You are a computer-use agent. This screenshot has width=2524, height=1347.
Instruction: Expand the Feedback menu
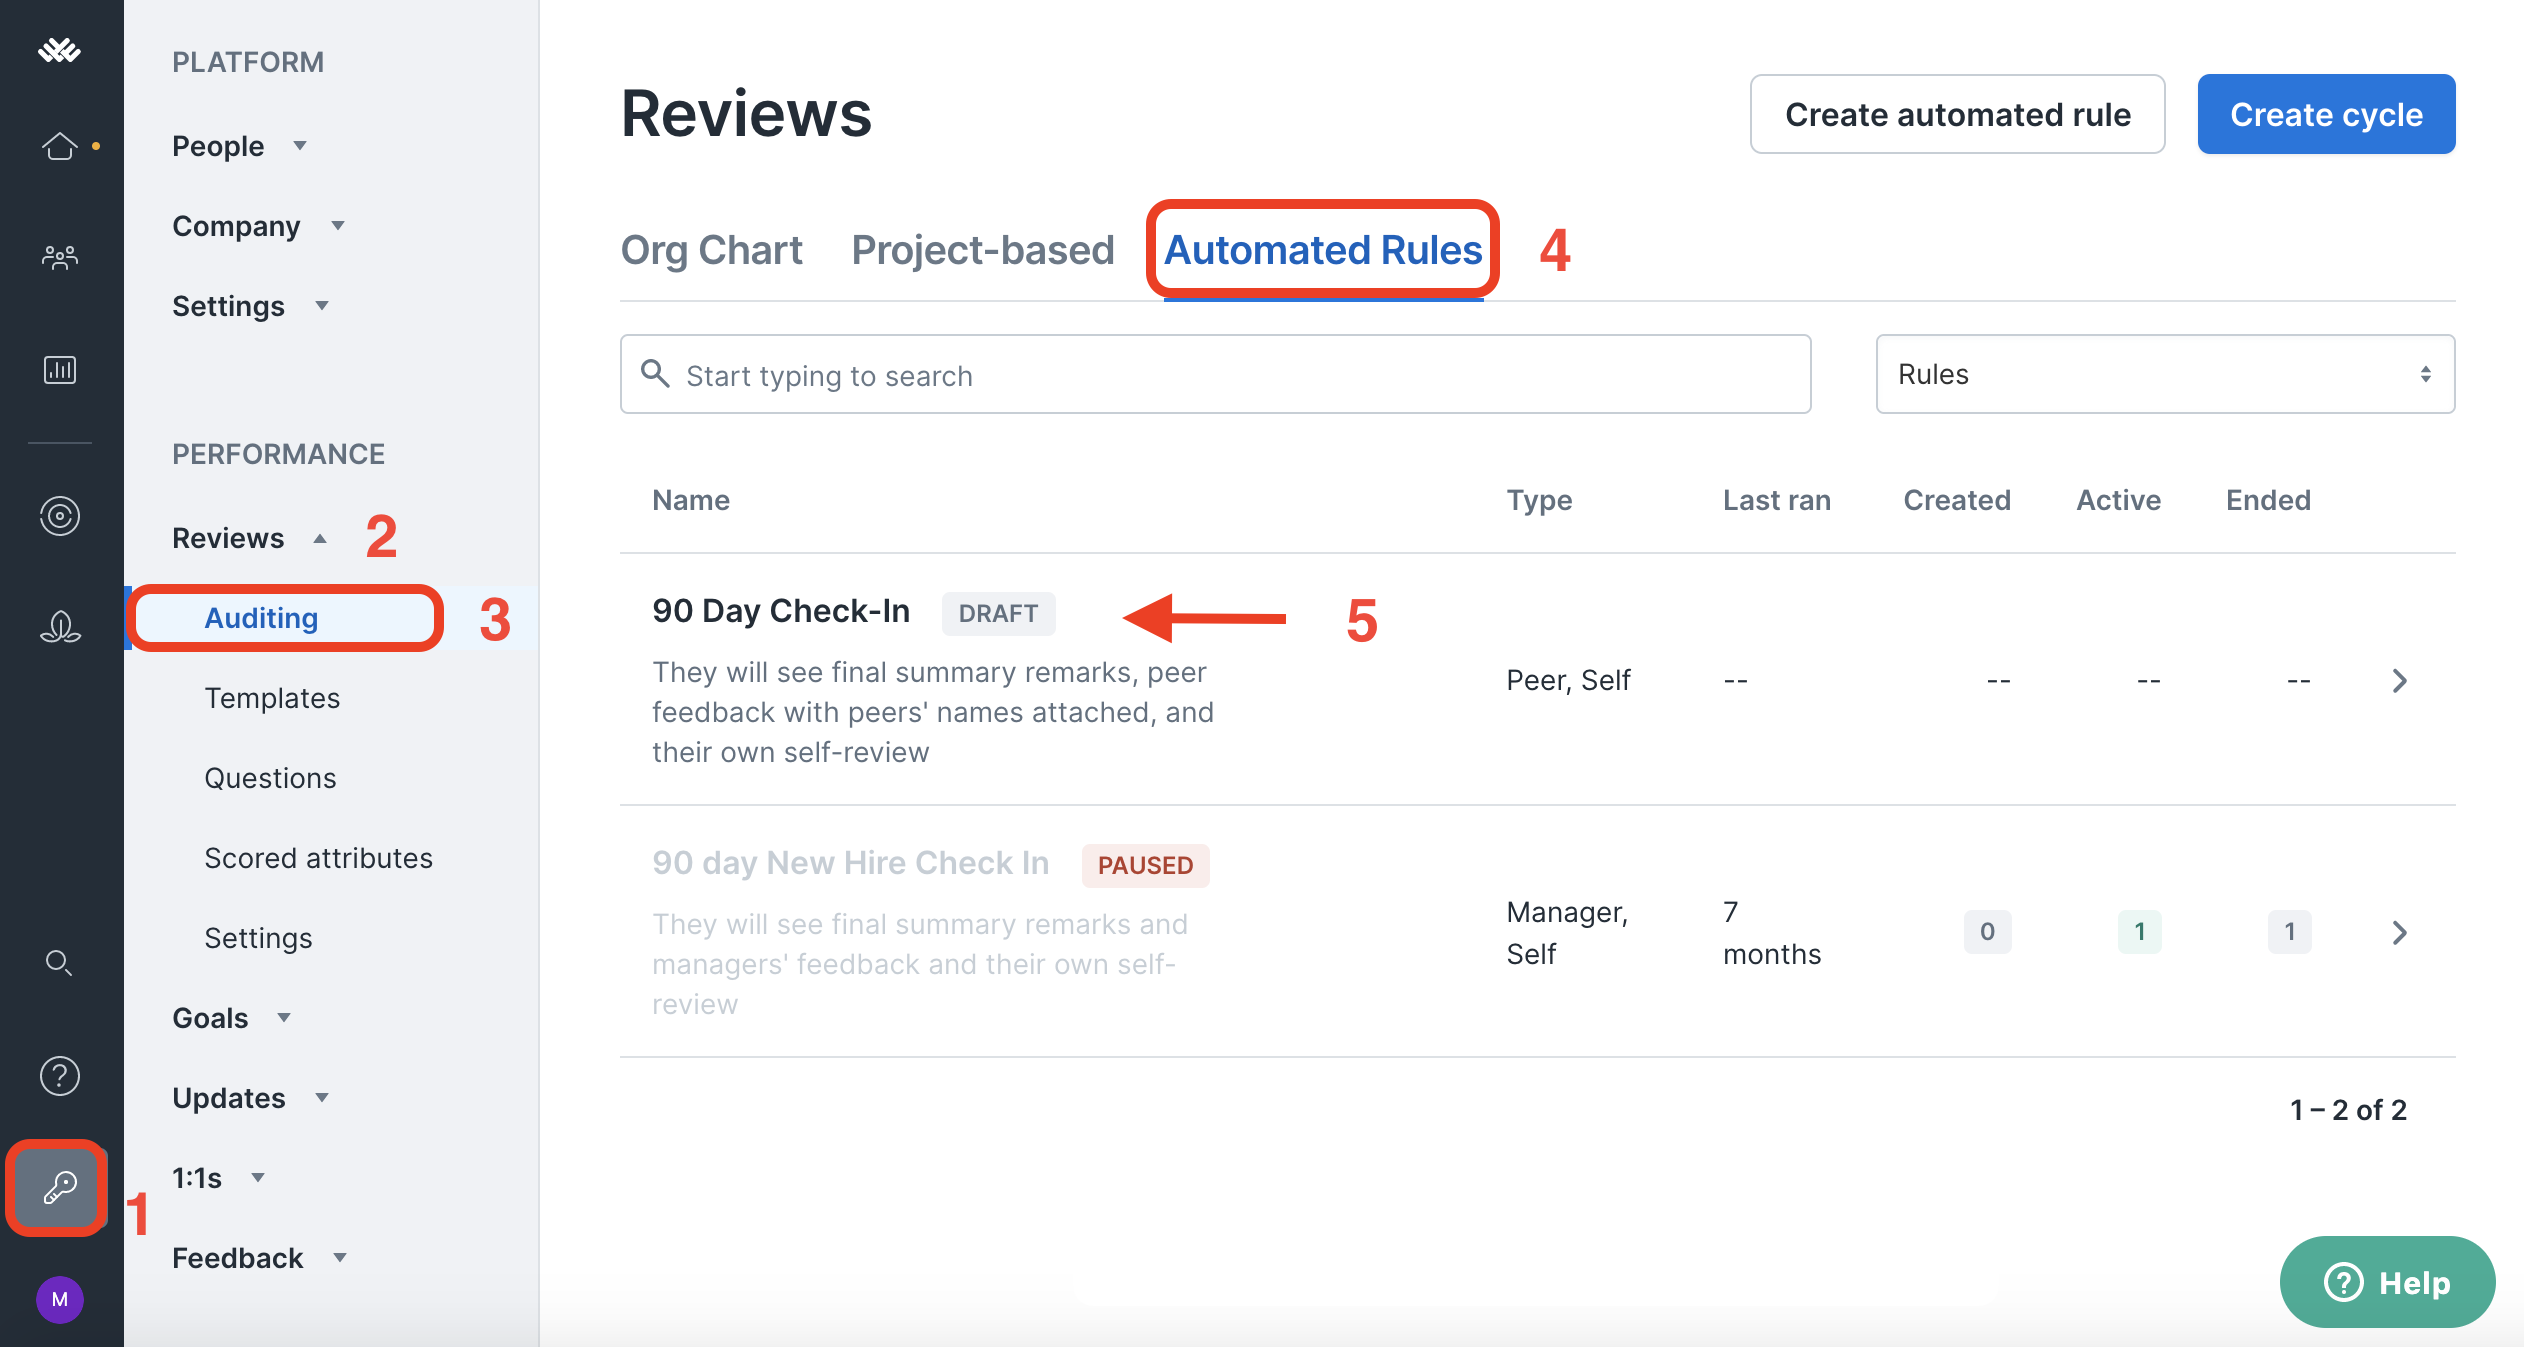coord(259,1258)
